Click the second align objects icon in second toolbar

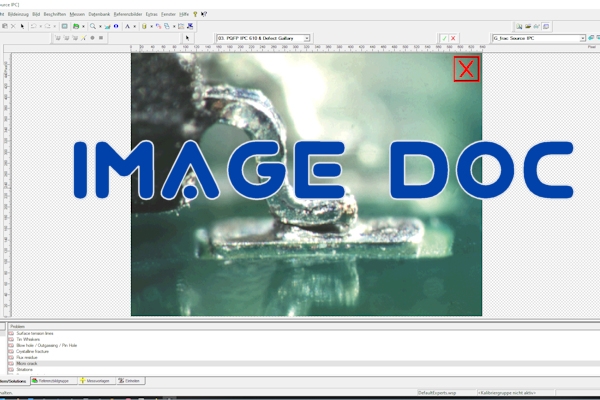tap(66, 38)
